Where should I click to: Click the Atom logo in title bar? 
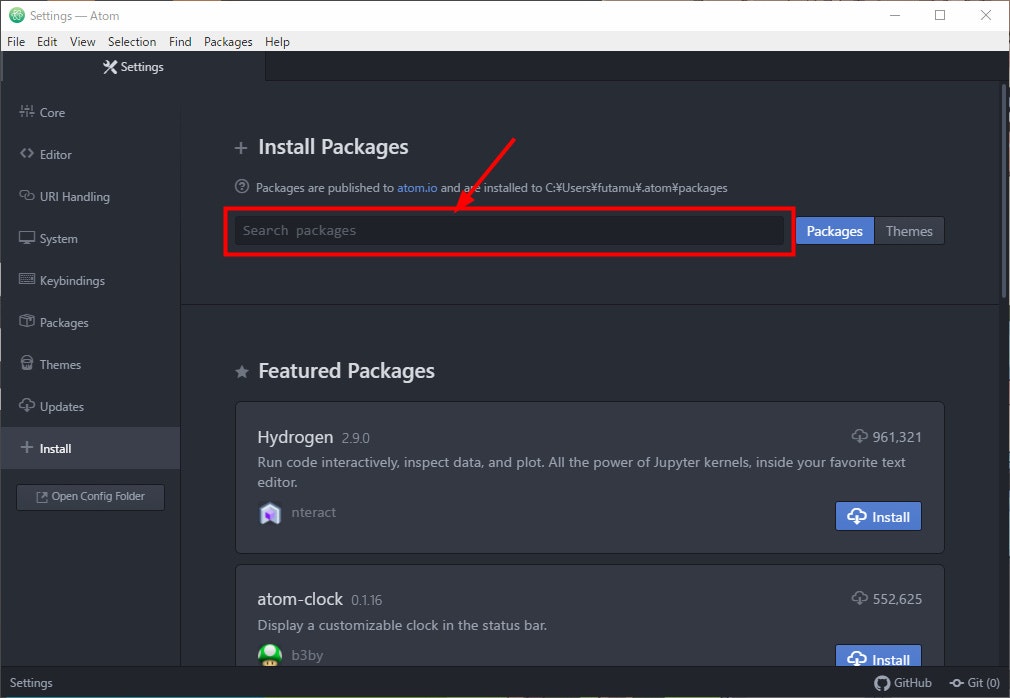(x=17, y=15)
